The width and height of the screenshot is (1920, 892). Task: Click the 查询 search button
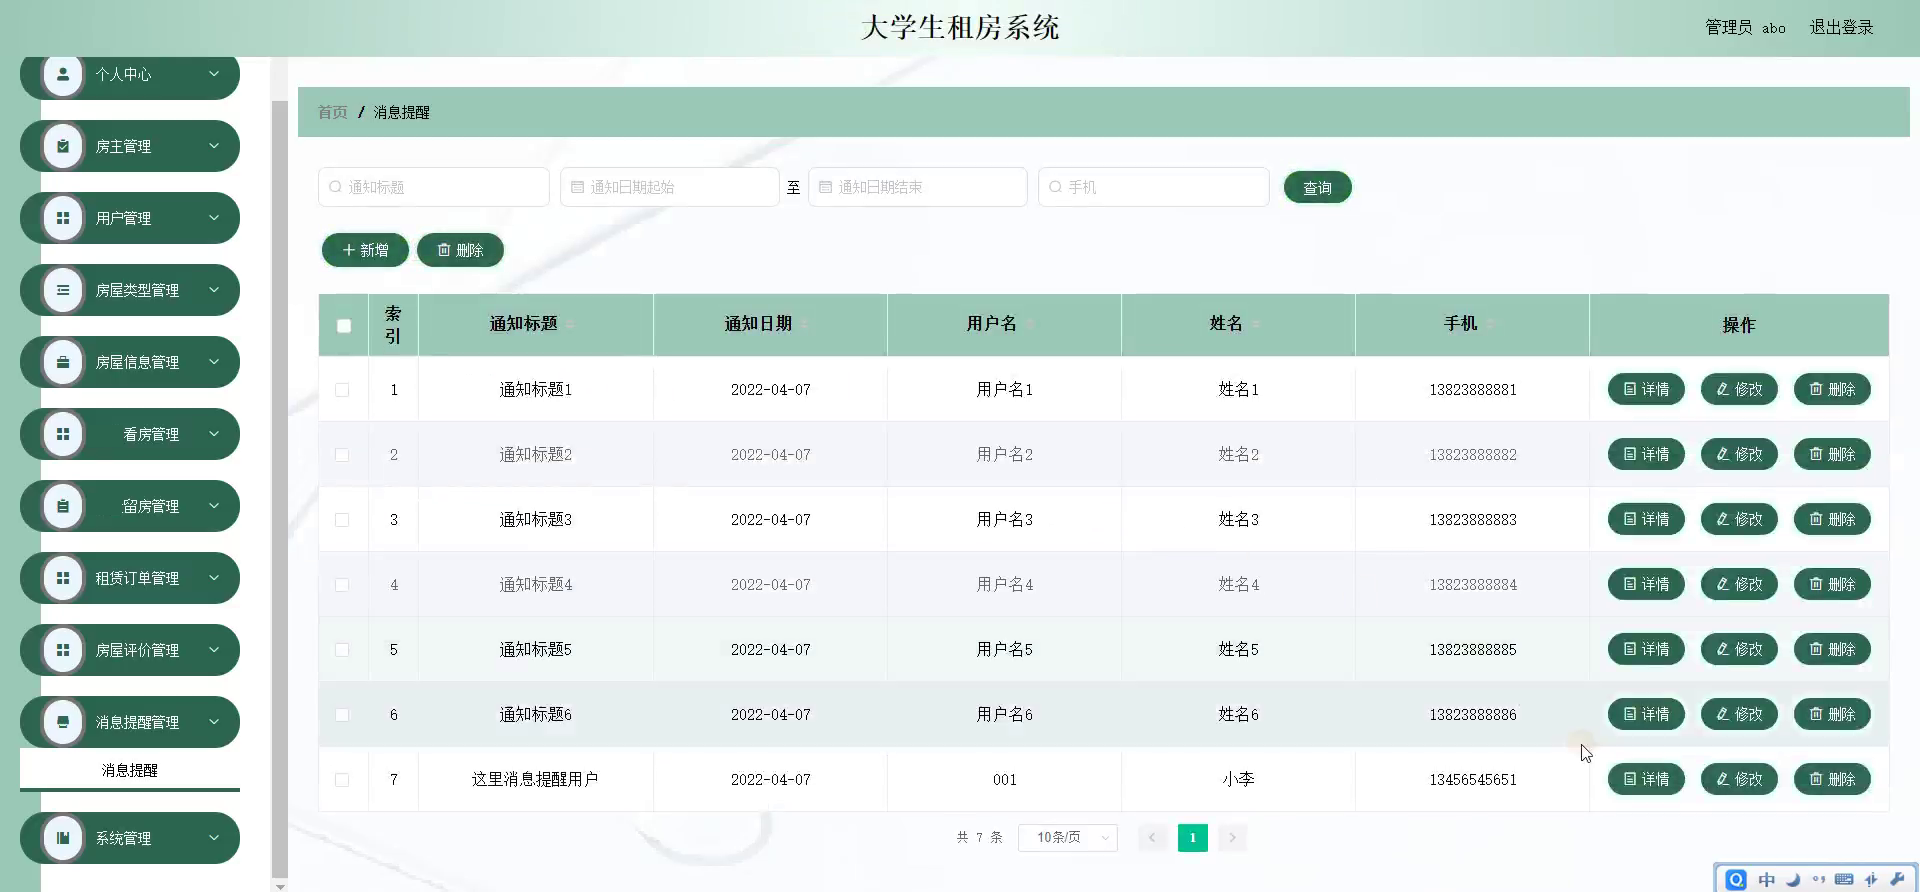click(1317, 187)
